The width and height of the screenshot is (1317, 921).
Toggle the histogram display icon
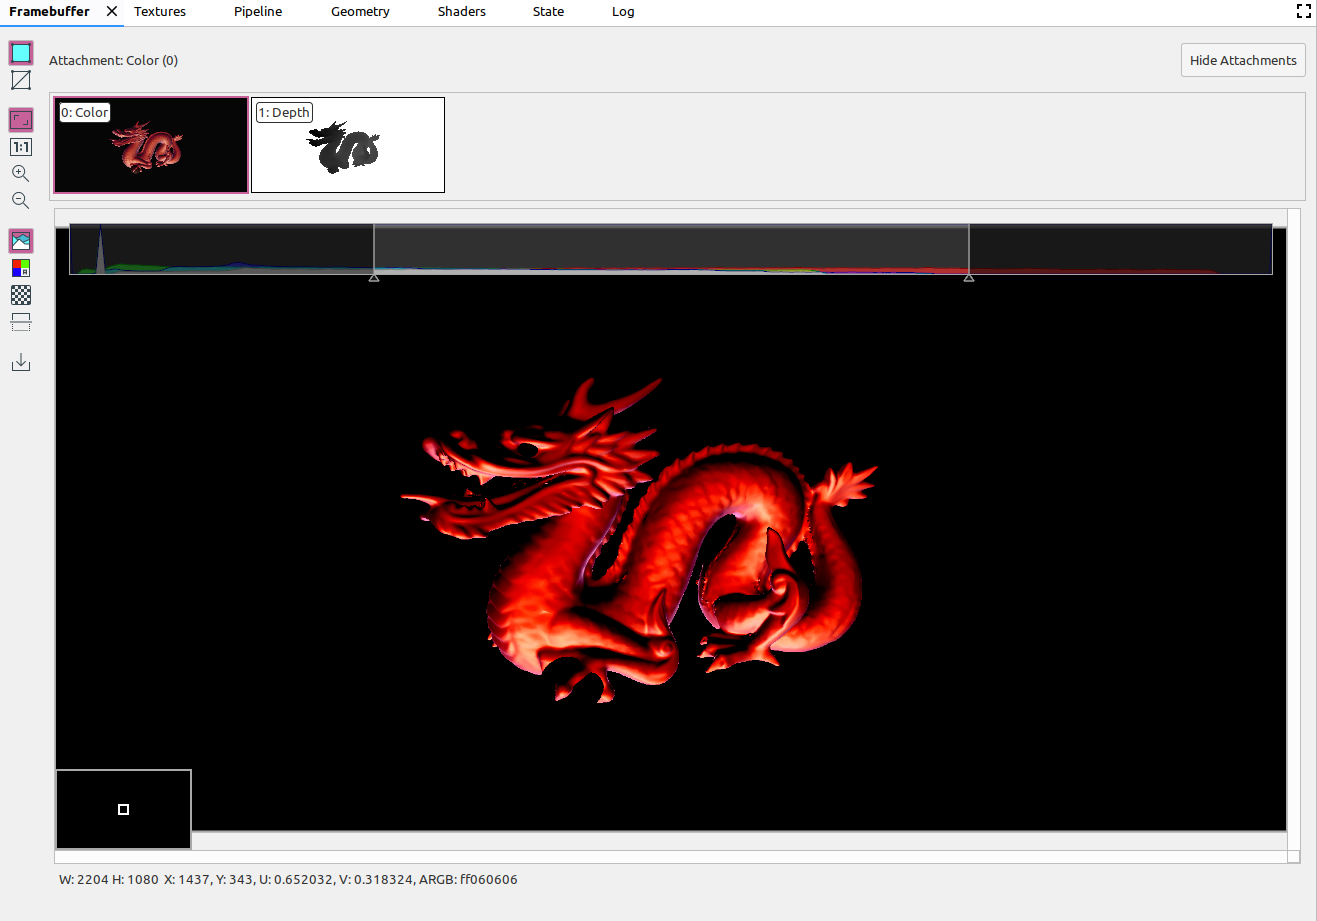point(21,241)
